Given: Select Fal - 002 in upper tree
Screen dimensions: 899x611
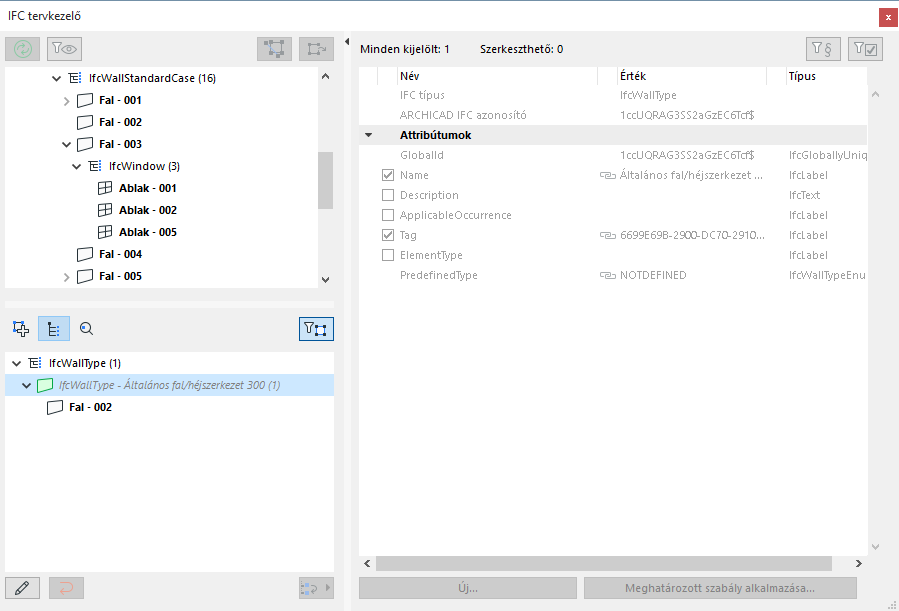Looking at the screenshot, I should (x=120, y=122).
